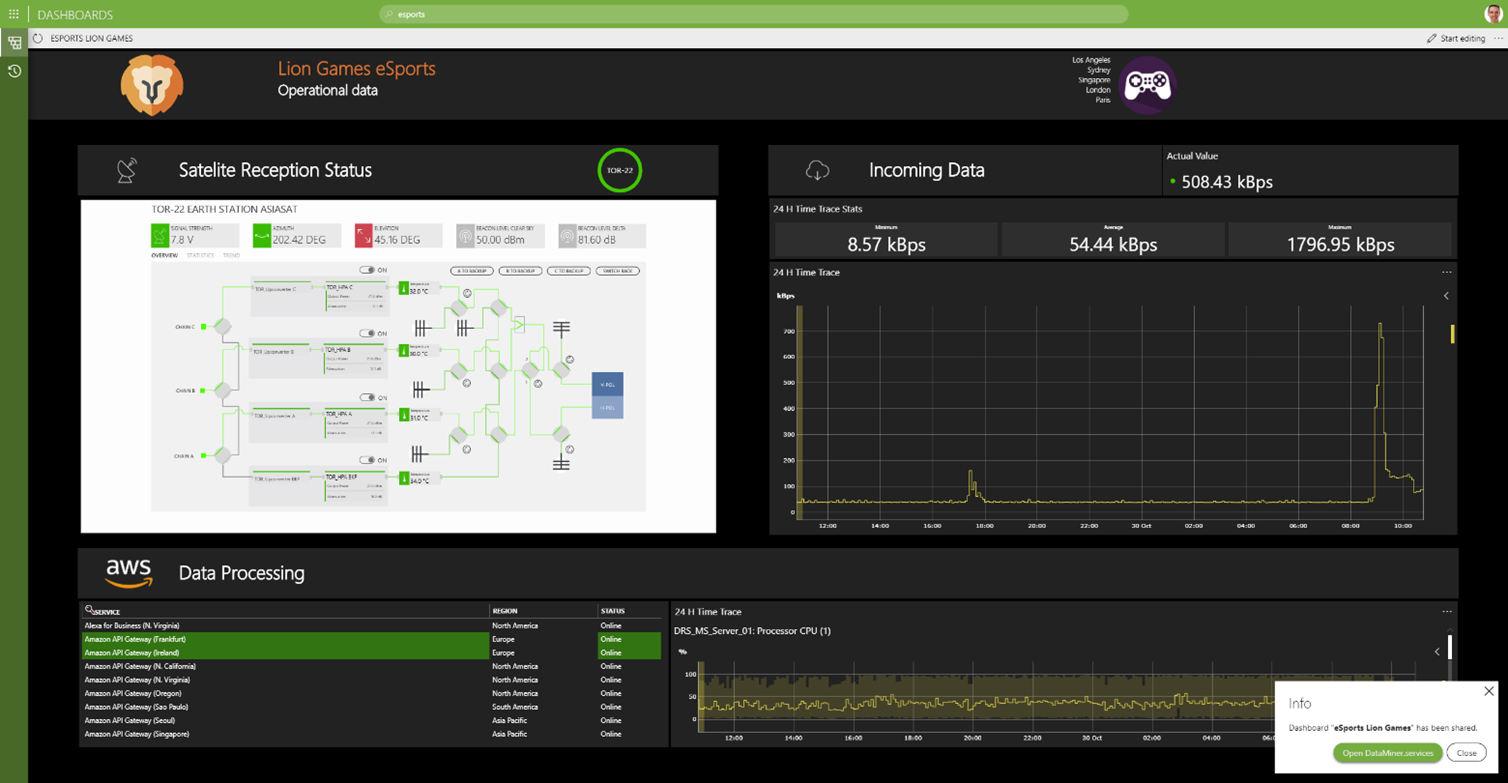Click the Chain C switch diamond
This screenshot has height=783, width=1508.
[223, 327]
